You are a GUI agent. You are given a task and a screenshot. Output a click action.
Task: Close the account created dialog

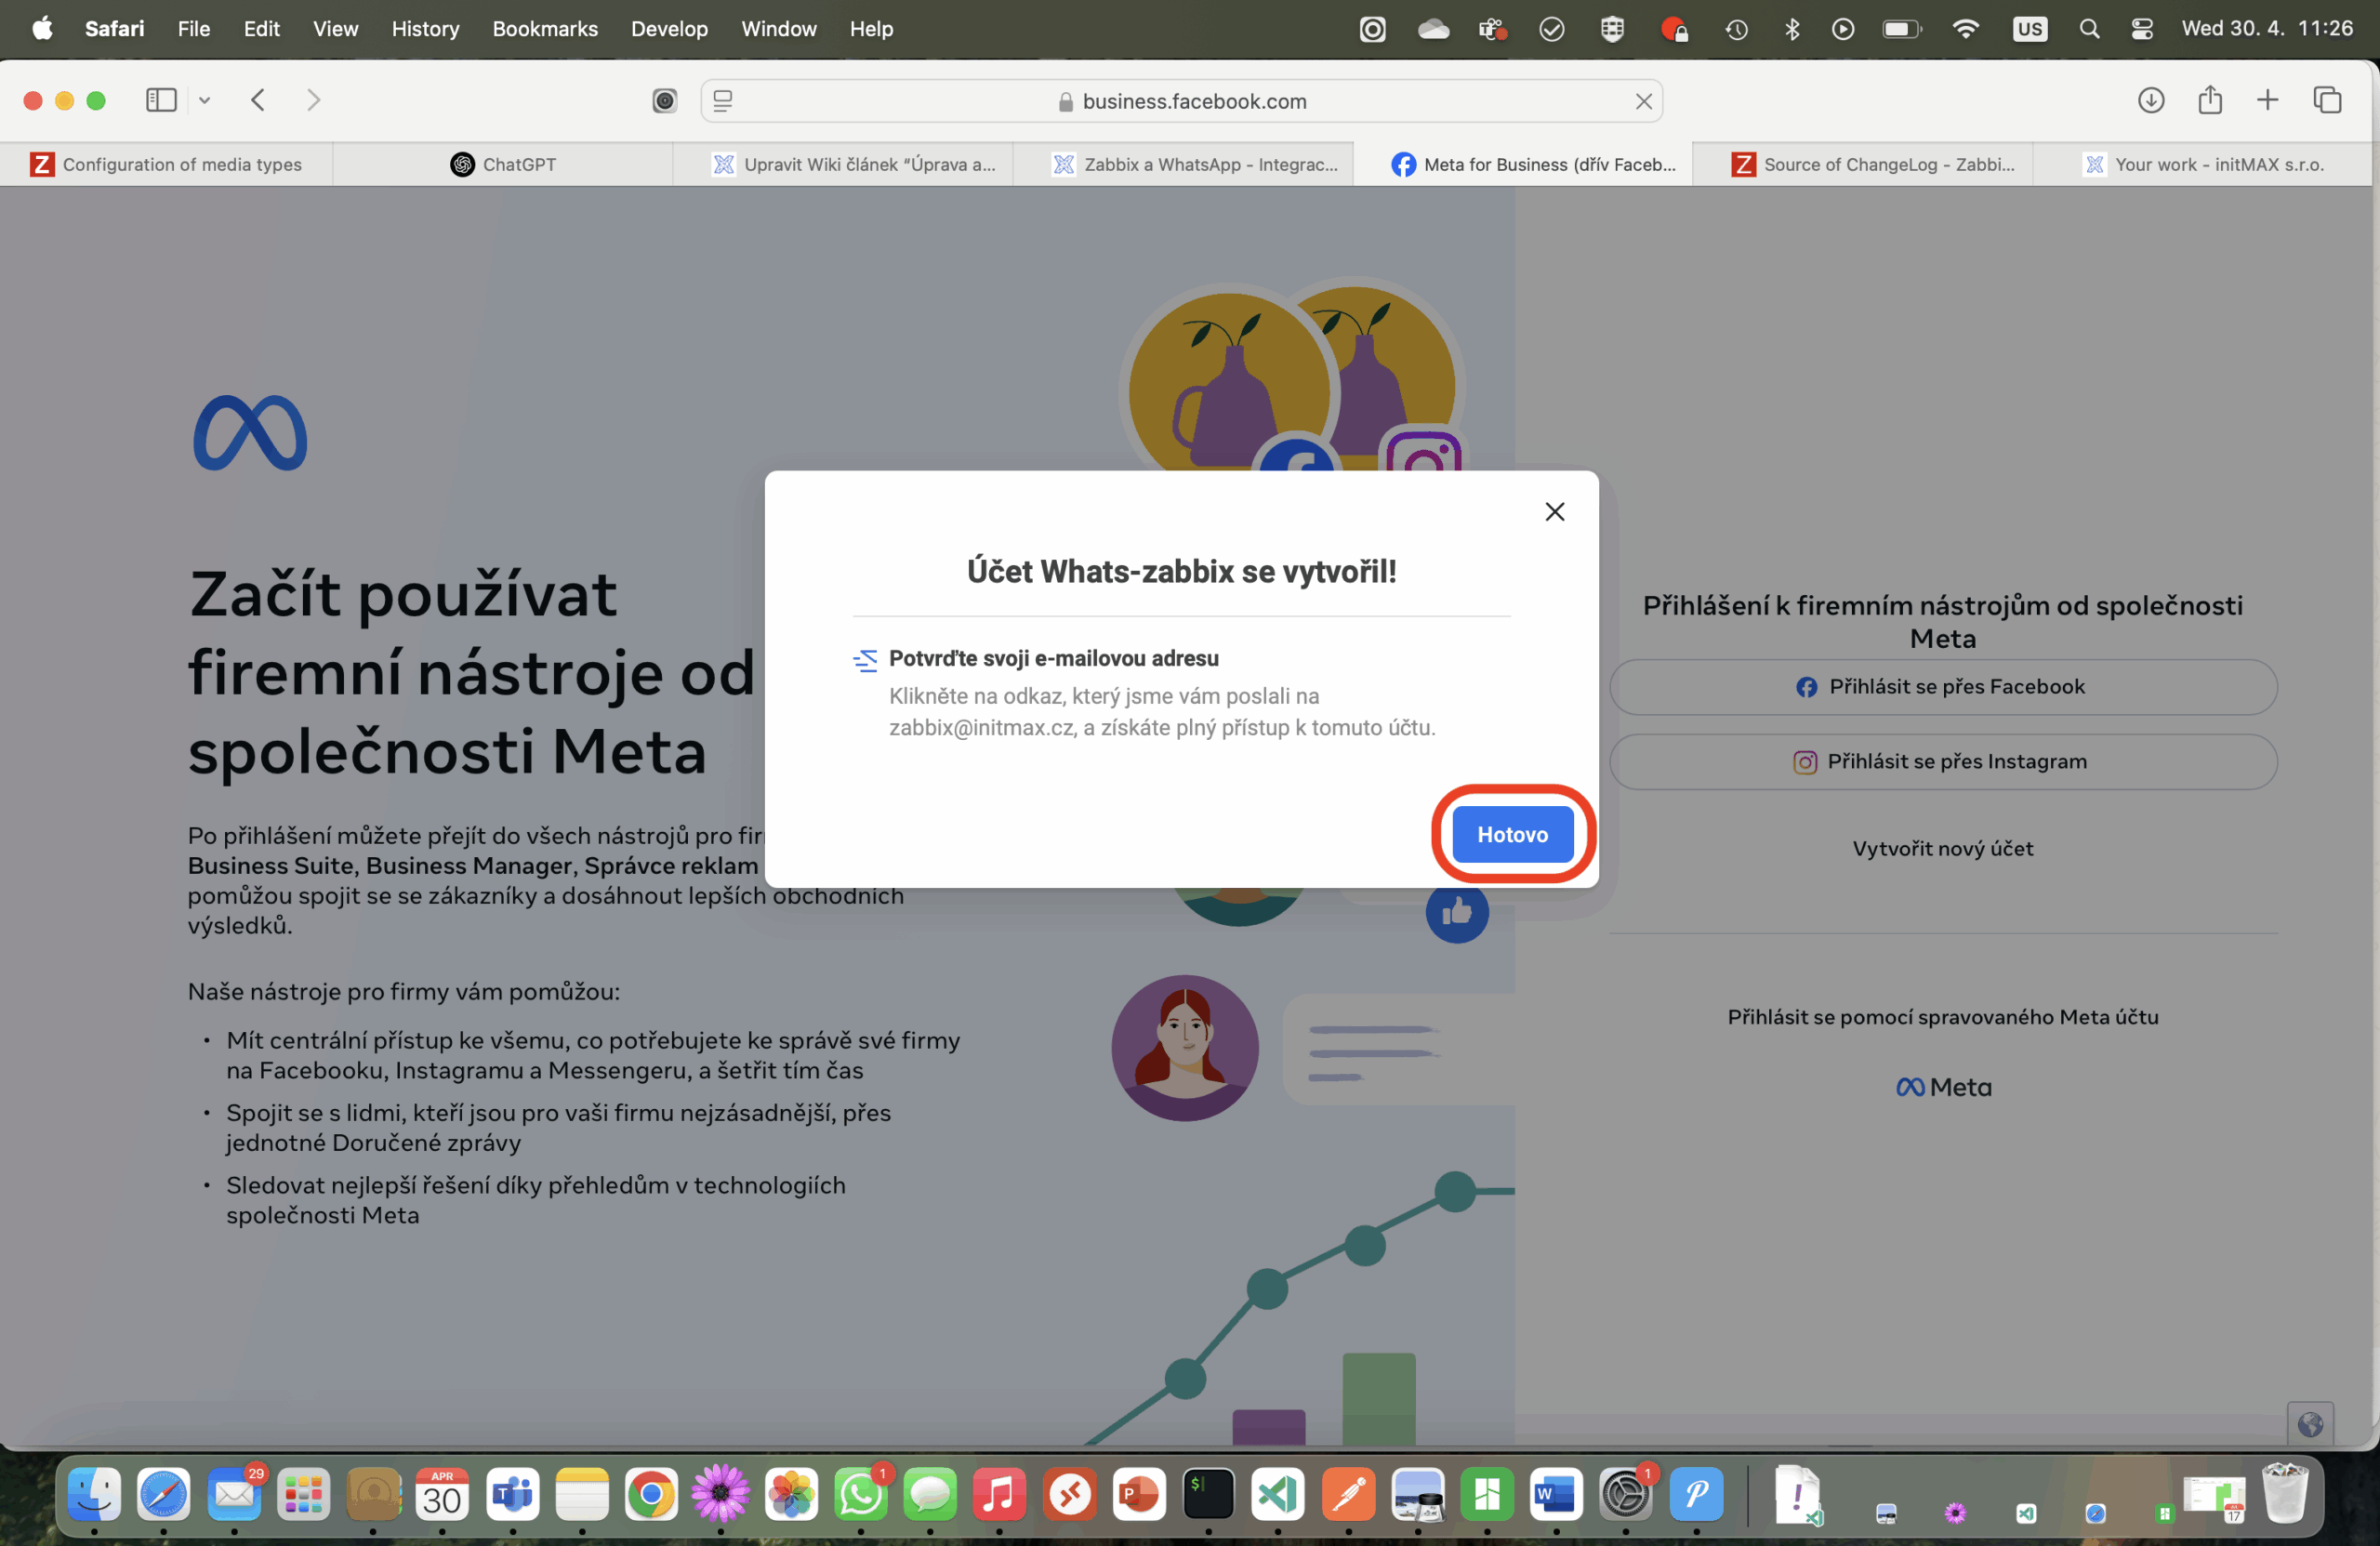pyautogui.click(x=1554, y=512)
